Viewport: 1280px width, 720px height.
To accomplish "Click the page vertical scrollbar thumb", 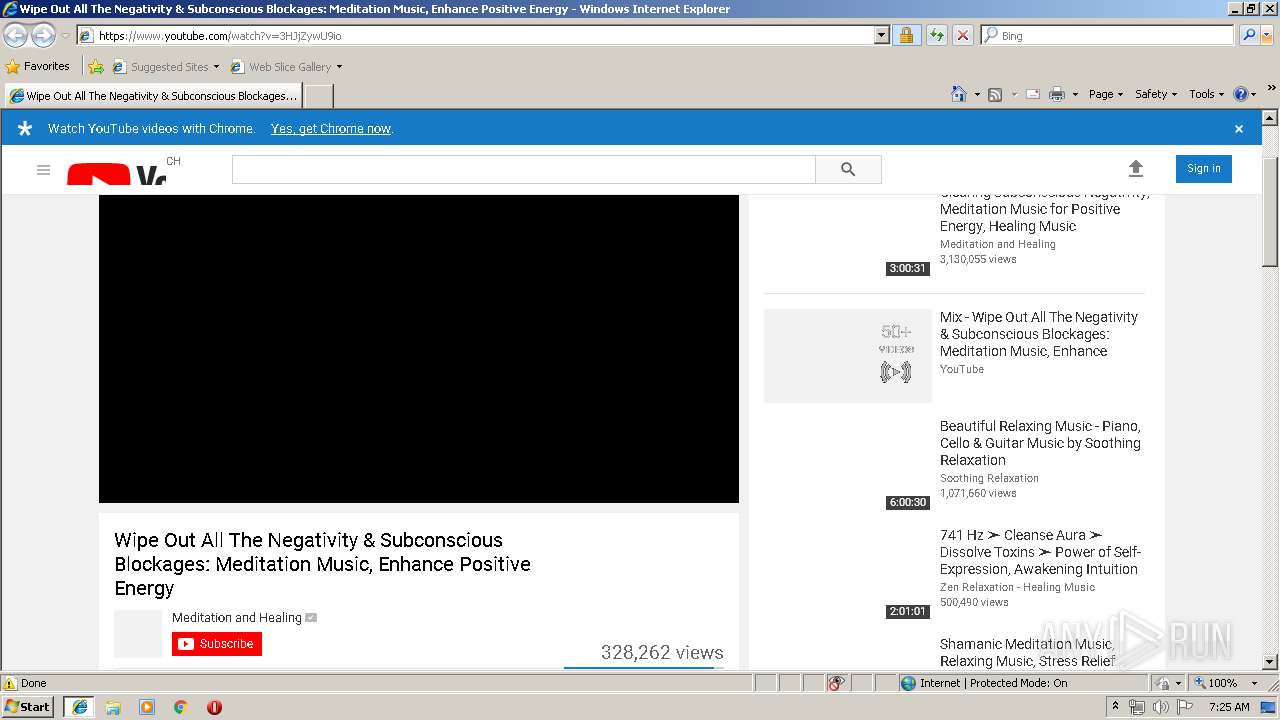I will 1270,211.
